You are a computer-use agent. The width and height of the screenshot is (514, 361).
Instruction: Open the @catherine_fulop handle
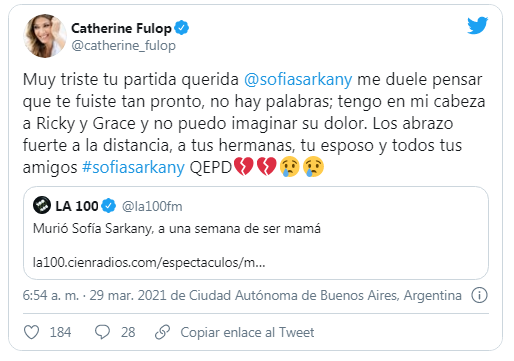click(x=123, y=46)
